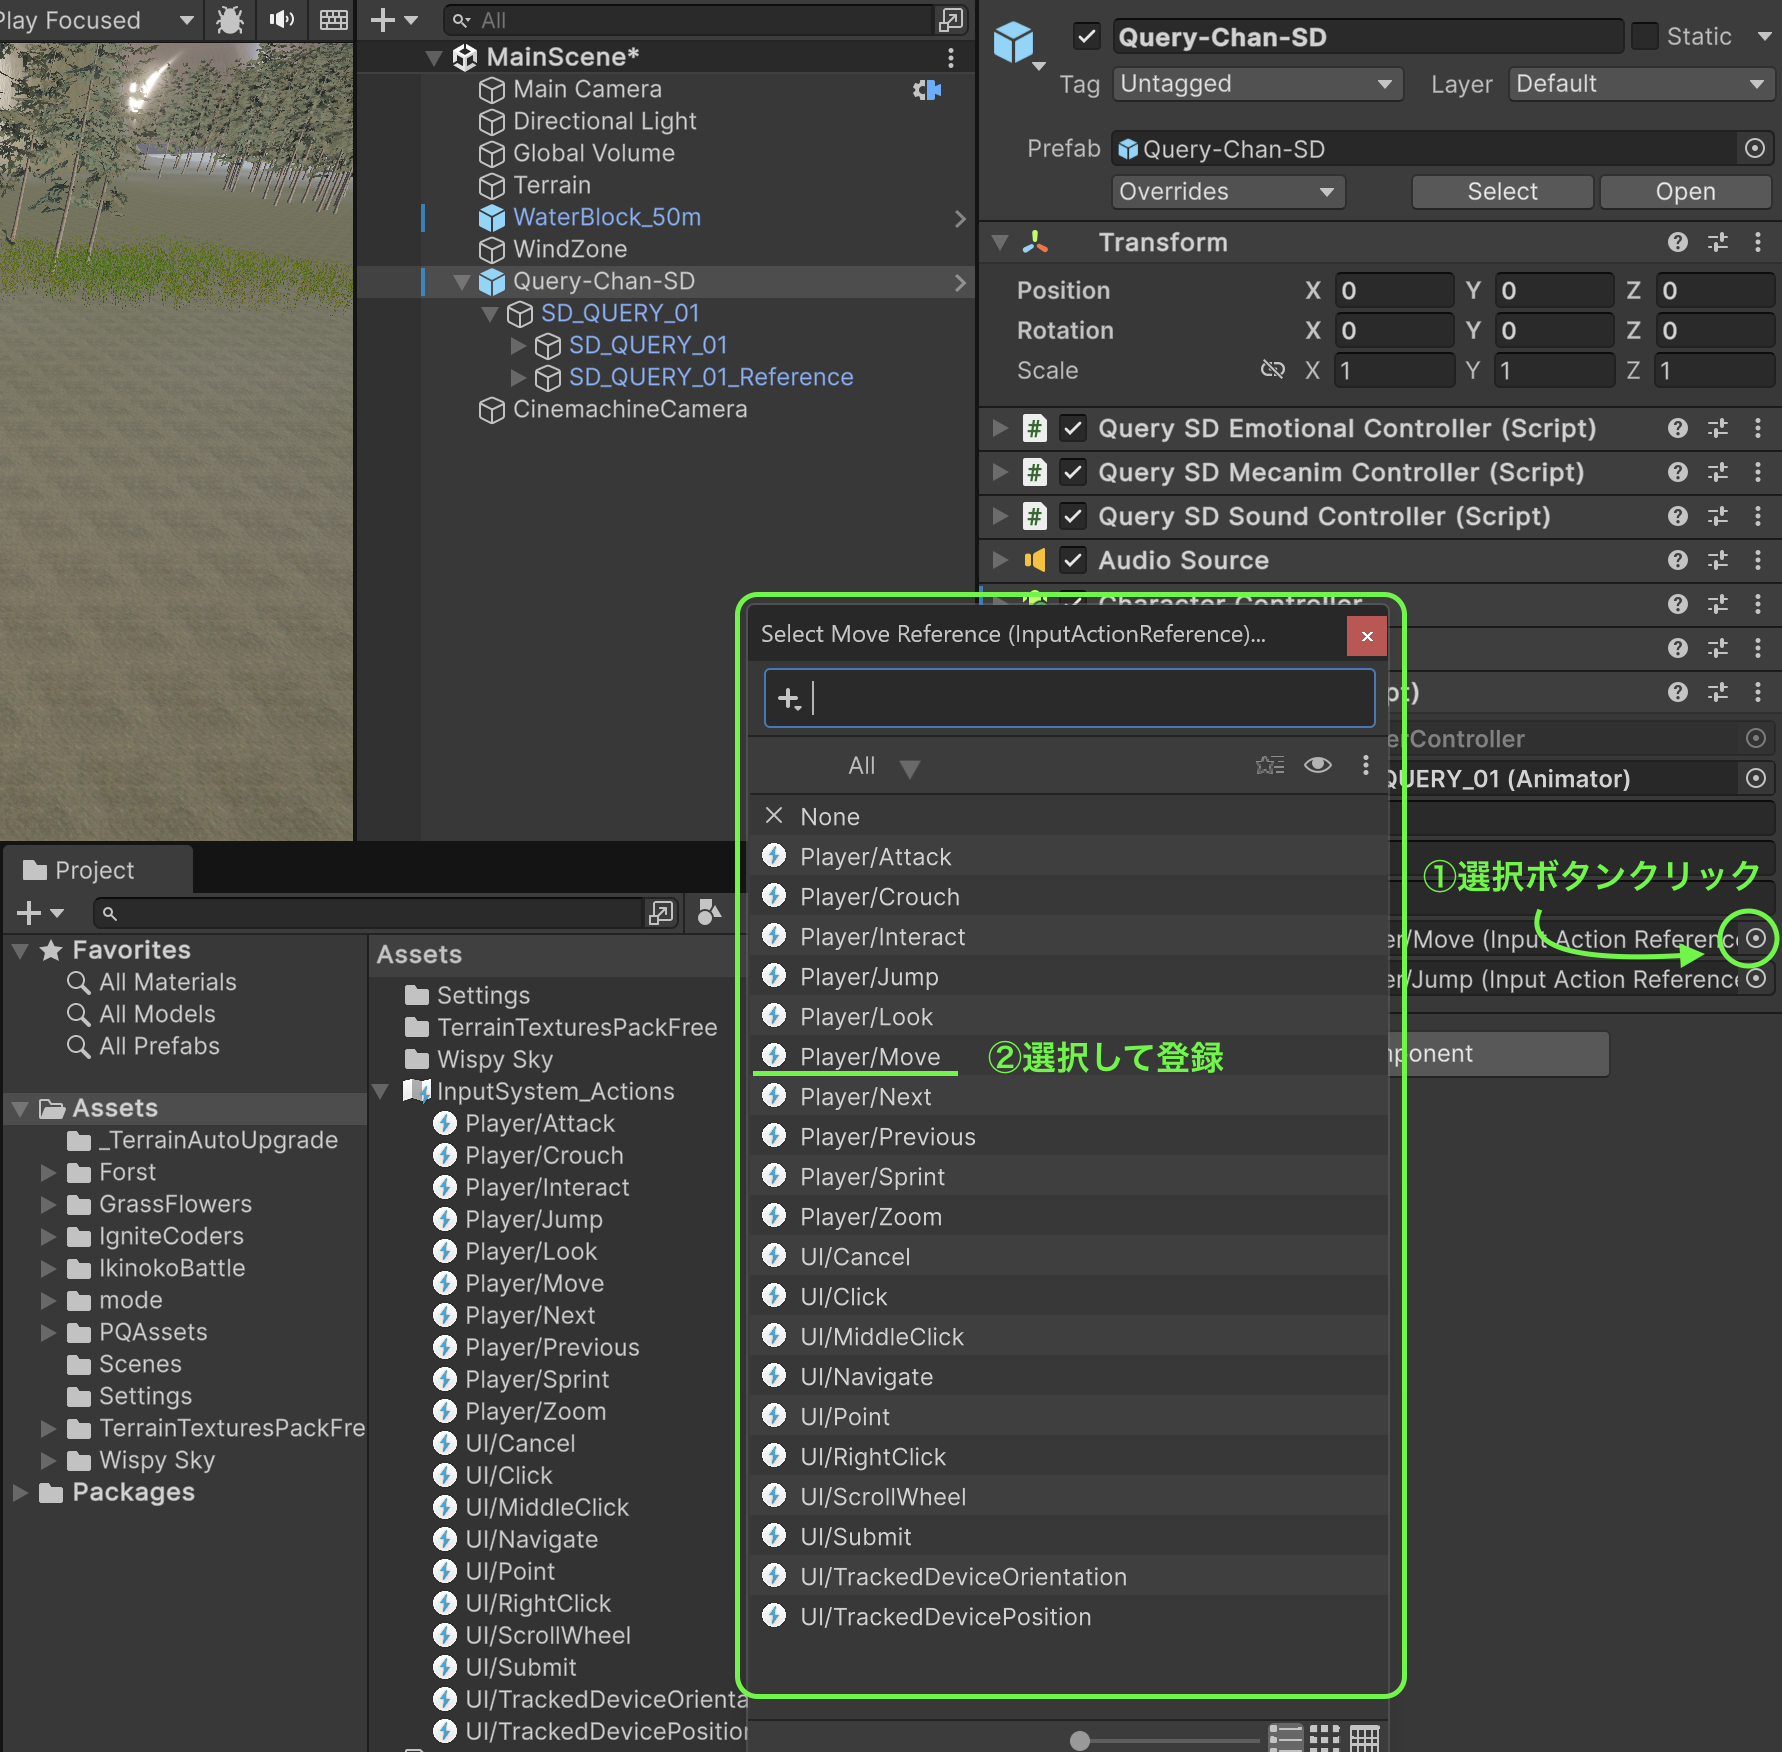Click the Move reference object picker button
Screen dimensions: 1782x1752
click(1756, 938)
